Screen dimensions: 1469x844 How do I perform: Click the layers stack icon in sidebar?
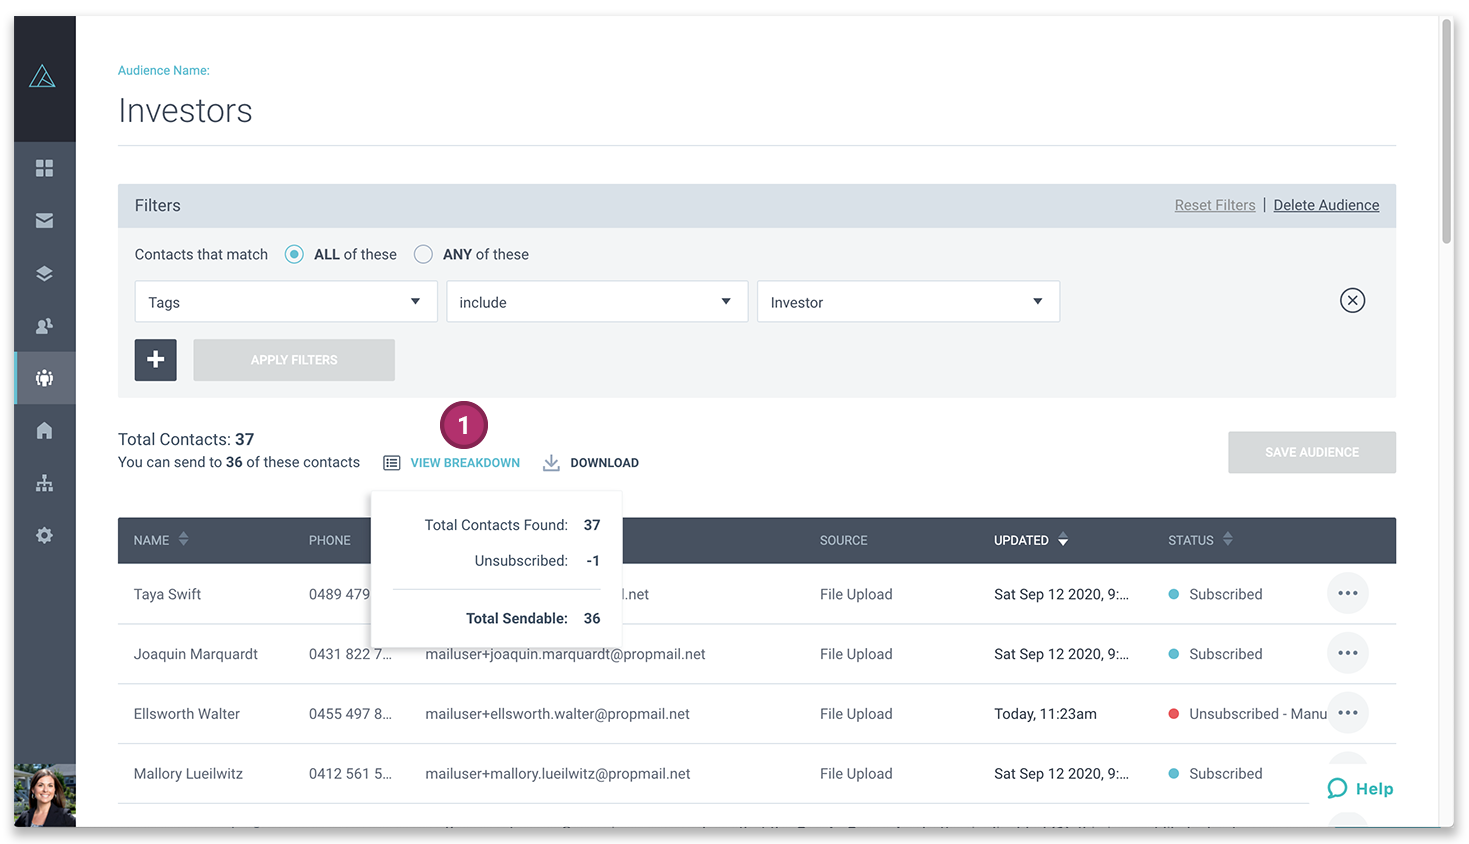[44, 273]
